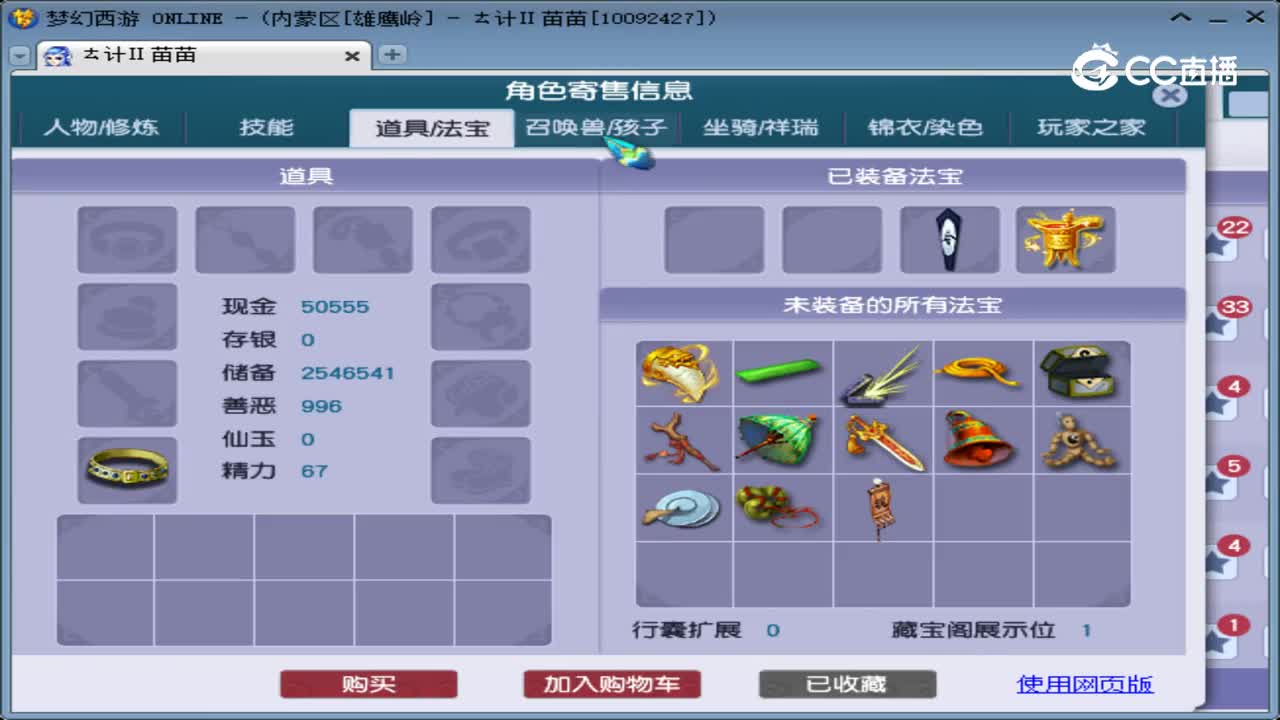Click the 已收藏 button
Image resolution: width=1280 pixels, height=720 pixels.
pyautogui.click(x=847, y=684)
